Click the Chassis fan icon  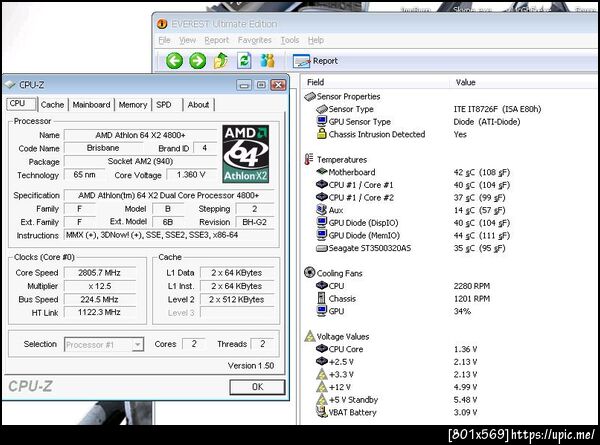pos(321,298)
